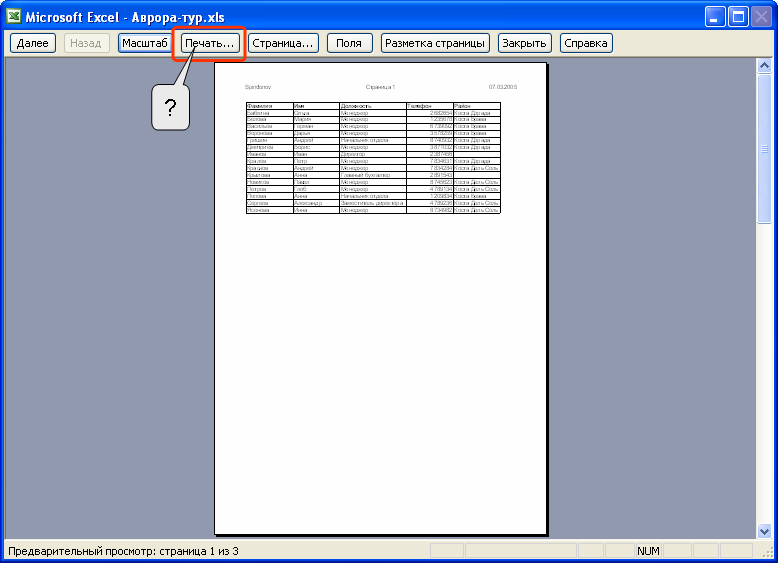
Task: Click the NUM status bar indicator
Action: pyautogui.click(x=648, y=551)
